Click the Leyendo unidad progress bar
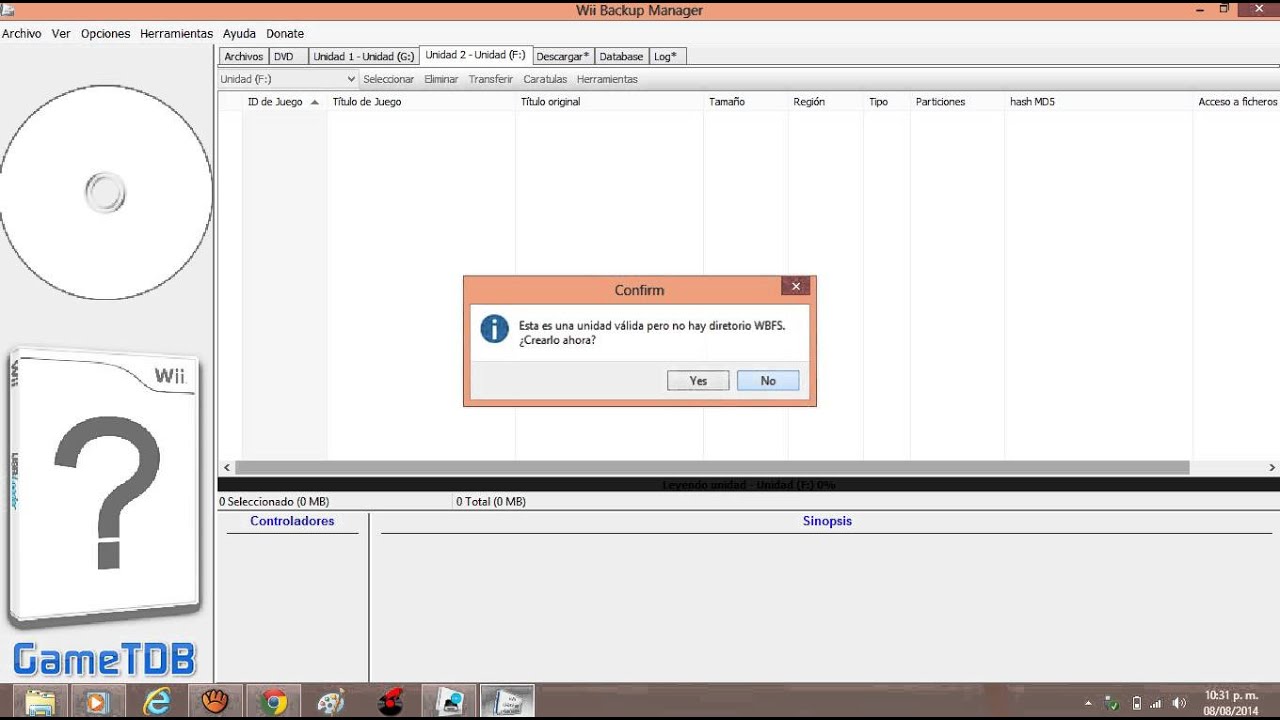The height and width of the screenshot is (720, 1280). click(x=748, y=484)
